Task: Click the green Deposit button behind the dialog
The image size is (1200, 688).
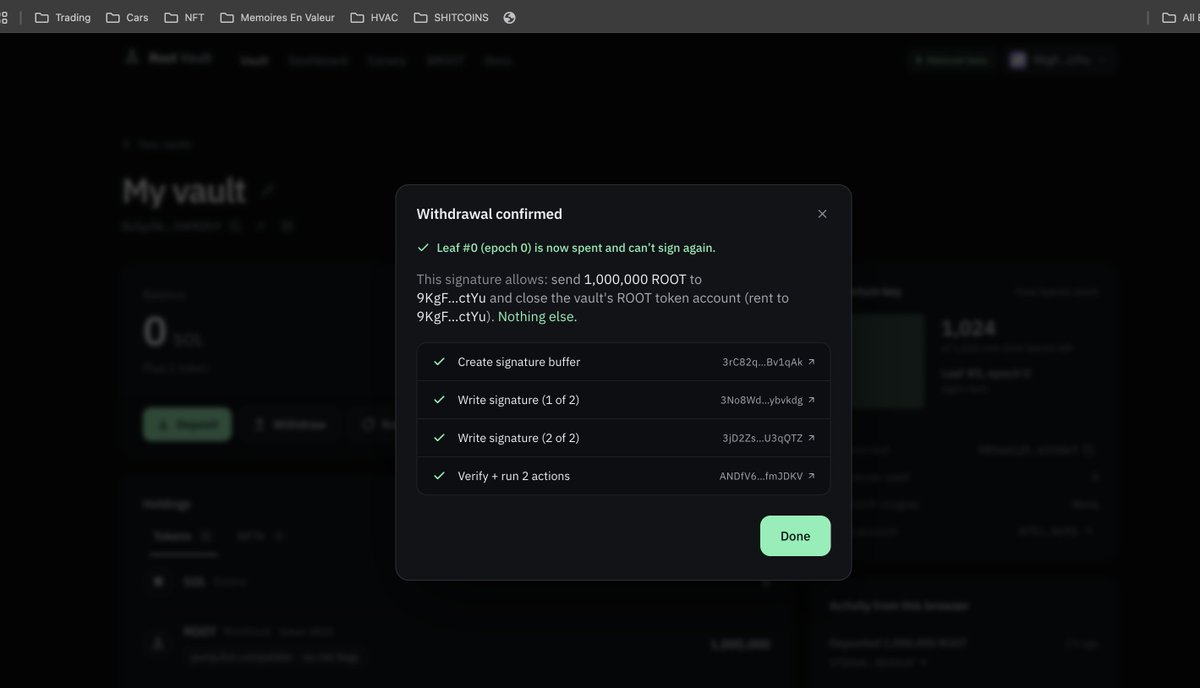Action: (x=187, y=424)
